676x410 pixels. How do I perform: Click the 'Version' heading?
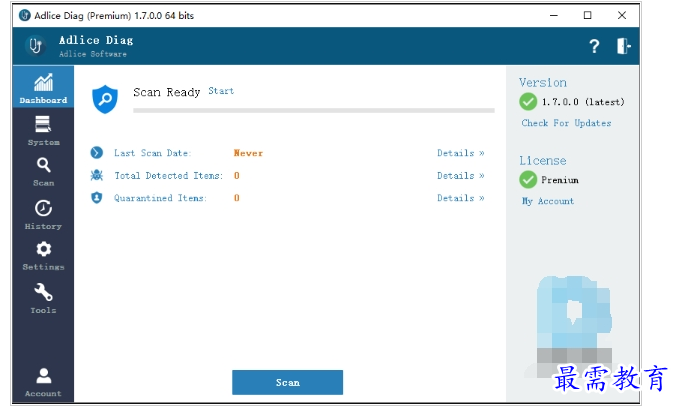point(543,82)
